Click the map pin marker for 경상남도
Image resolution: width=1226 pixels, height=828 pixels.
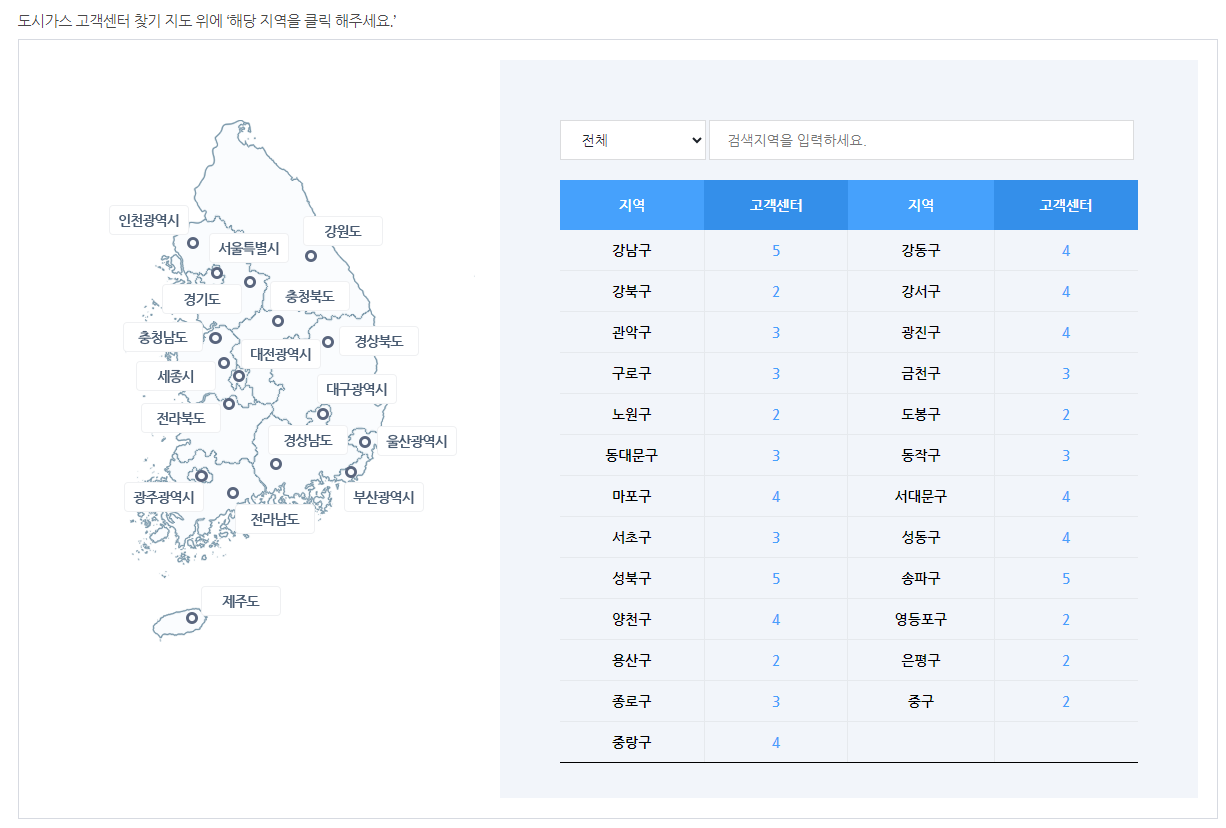pos(276,464)
